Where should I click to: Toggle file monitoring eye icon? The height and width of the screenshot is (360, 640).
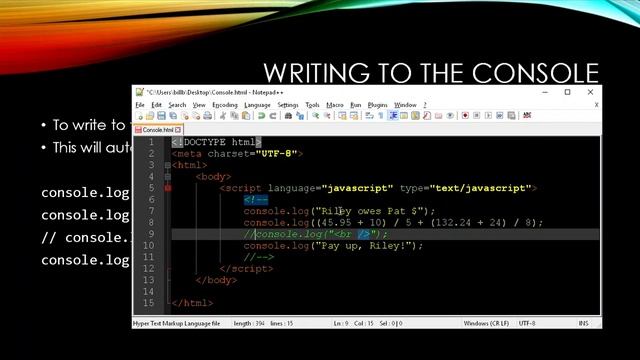[450, 116]
